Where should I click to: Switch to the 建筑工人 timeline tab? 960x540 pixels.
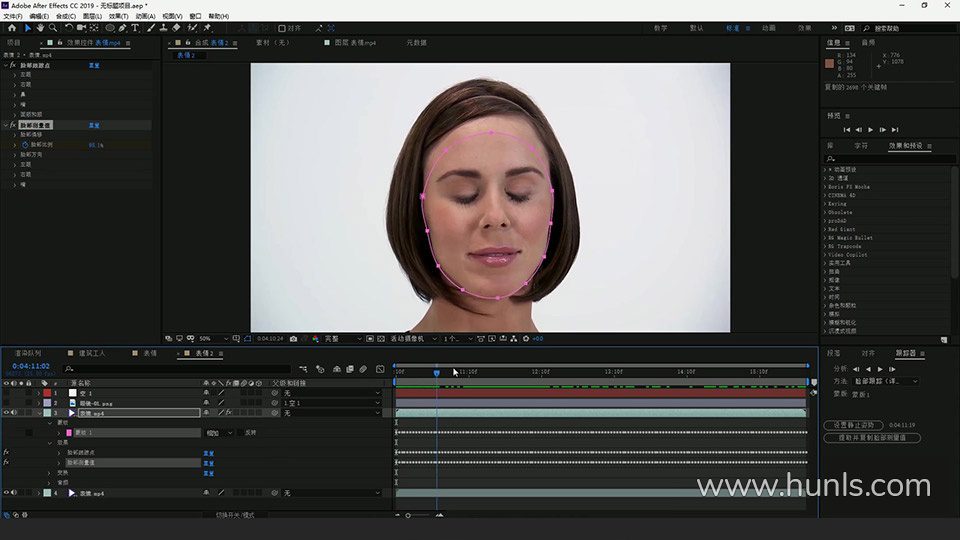pos(92,353)
